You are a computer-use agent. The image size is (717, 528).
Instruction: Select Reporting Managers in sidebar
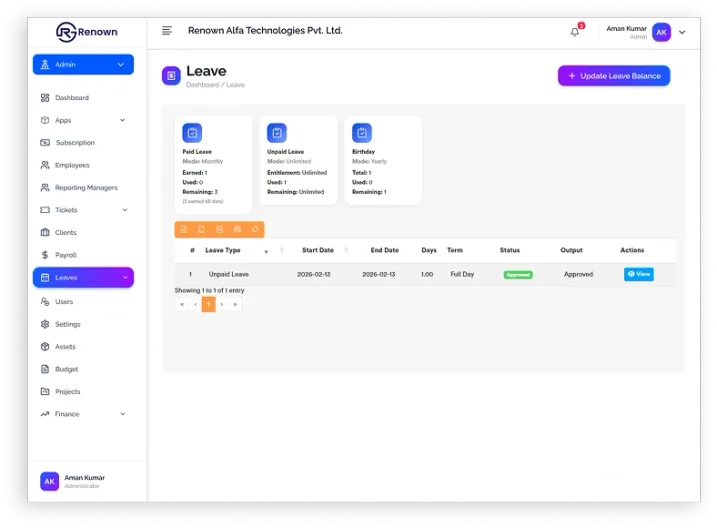[86, 188]
